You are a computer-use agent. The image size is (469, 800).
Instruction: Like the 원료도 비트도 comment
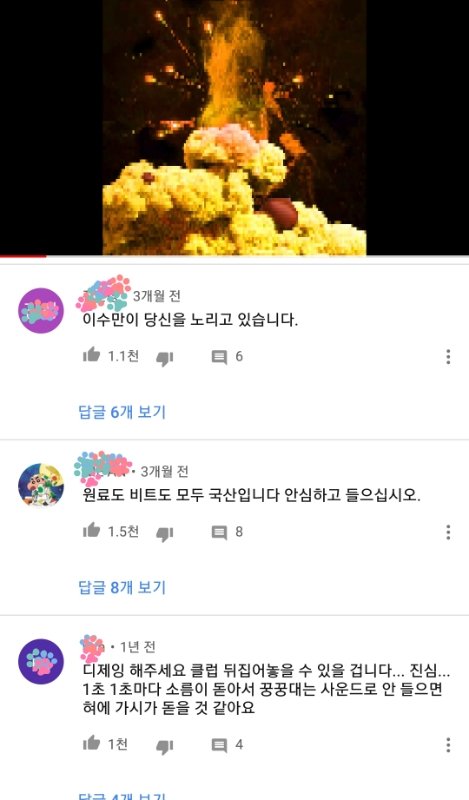click(91, 531)
